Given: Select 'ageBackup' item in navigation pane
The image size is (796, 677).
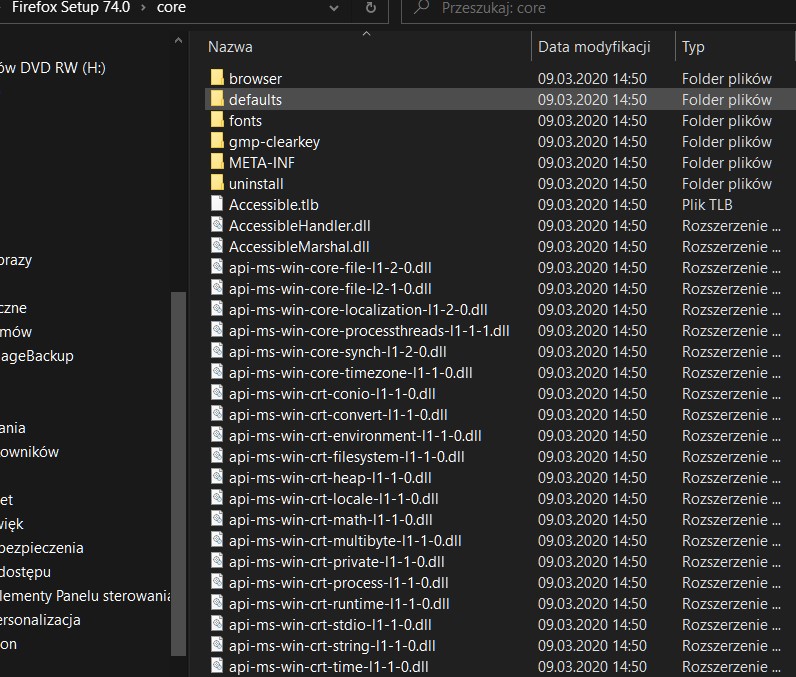Looking at the screenshot, I should (37, 356).
